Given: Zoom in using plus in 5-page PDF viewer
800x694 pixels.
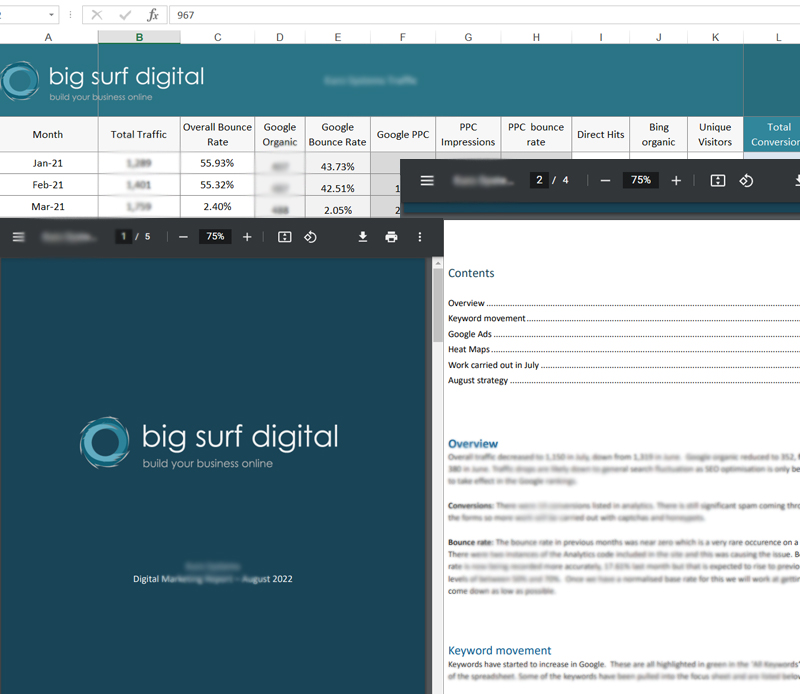Looking at the screenshot, I should click(x=247, y=237).
